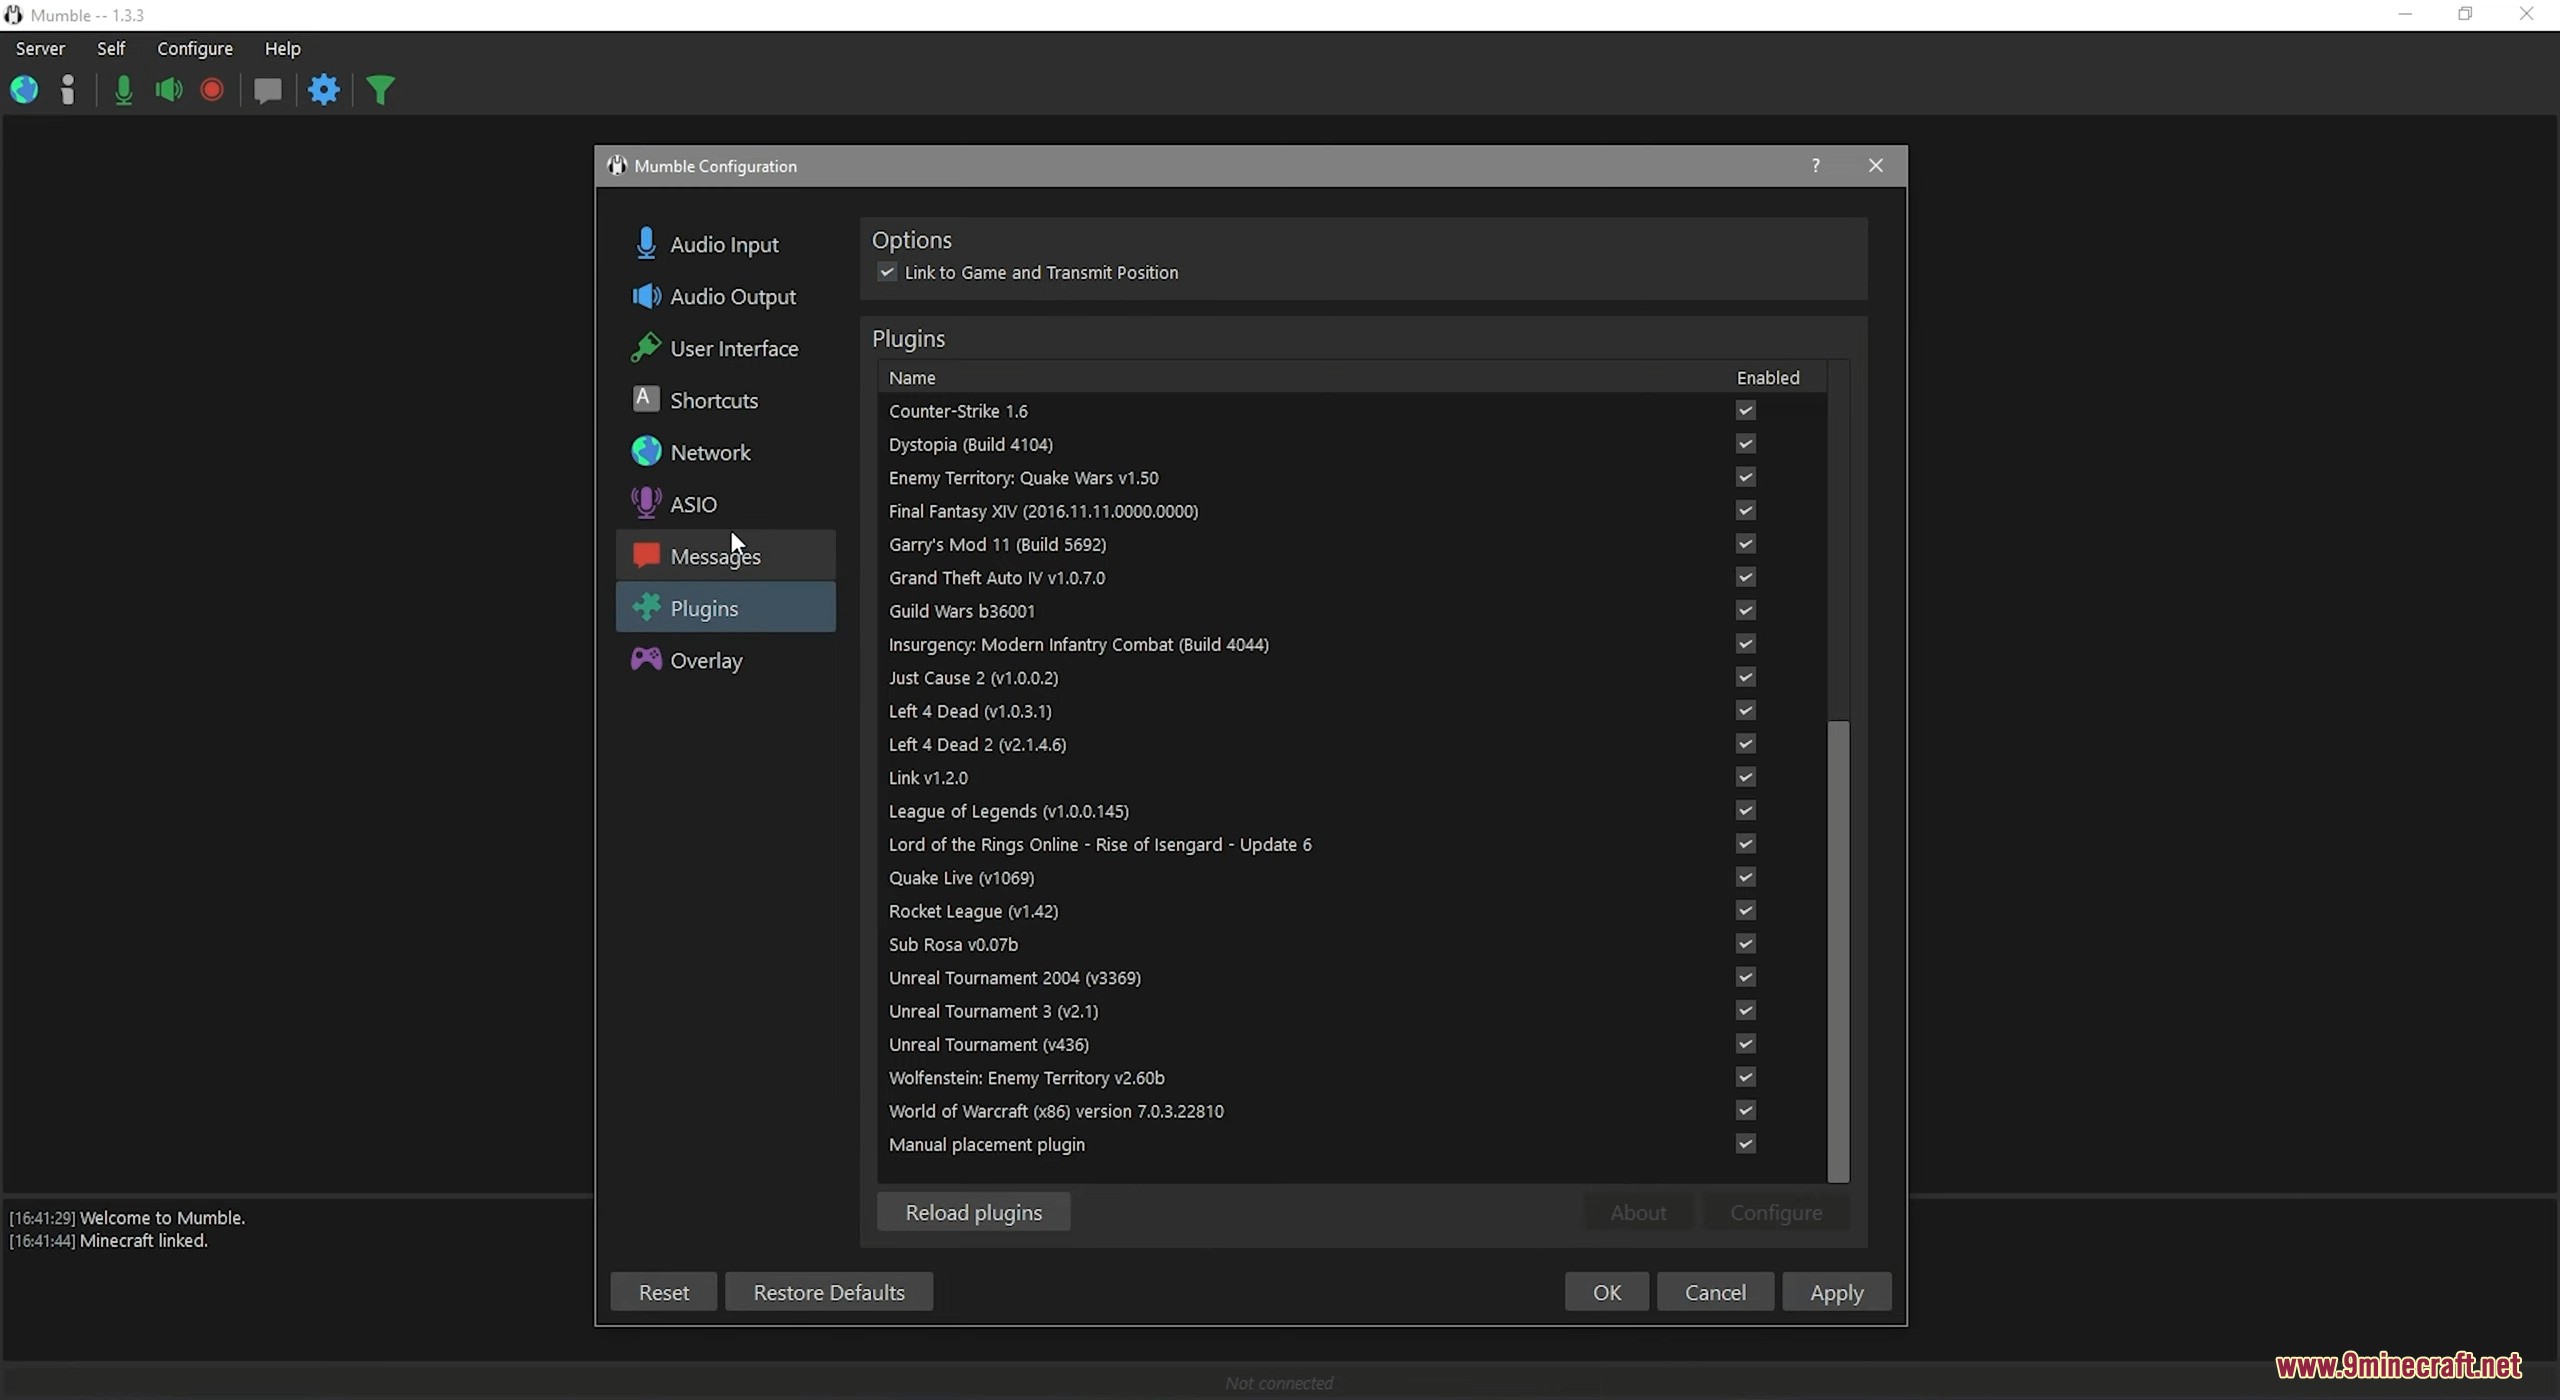This screenshot has height=1400, width=2560.
Task: Open the Network settings page
Action: [x=725, y=452]
